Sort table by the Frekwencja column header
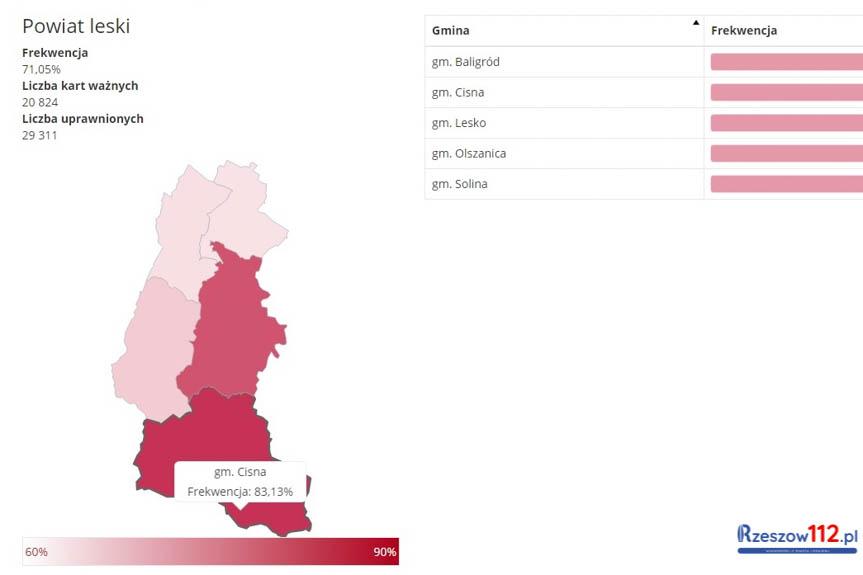The image size is (863, 575). tap(744, 31)
